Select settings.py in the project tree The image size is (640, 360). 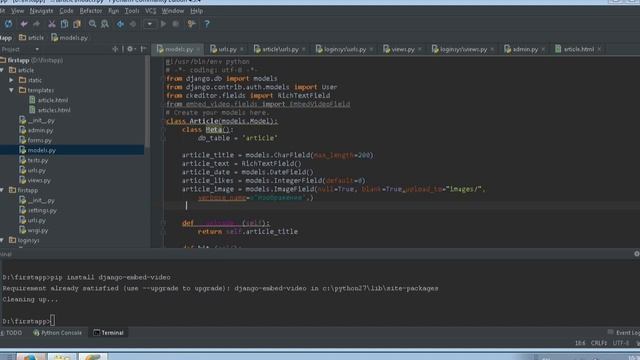point(38,210)
